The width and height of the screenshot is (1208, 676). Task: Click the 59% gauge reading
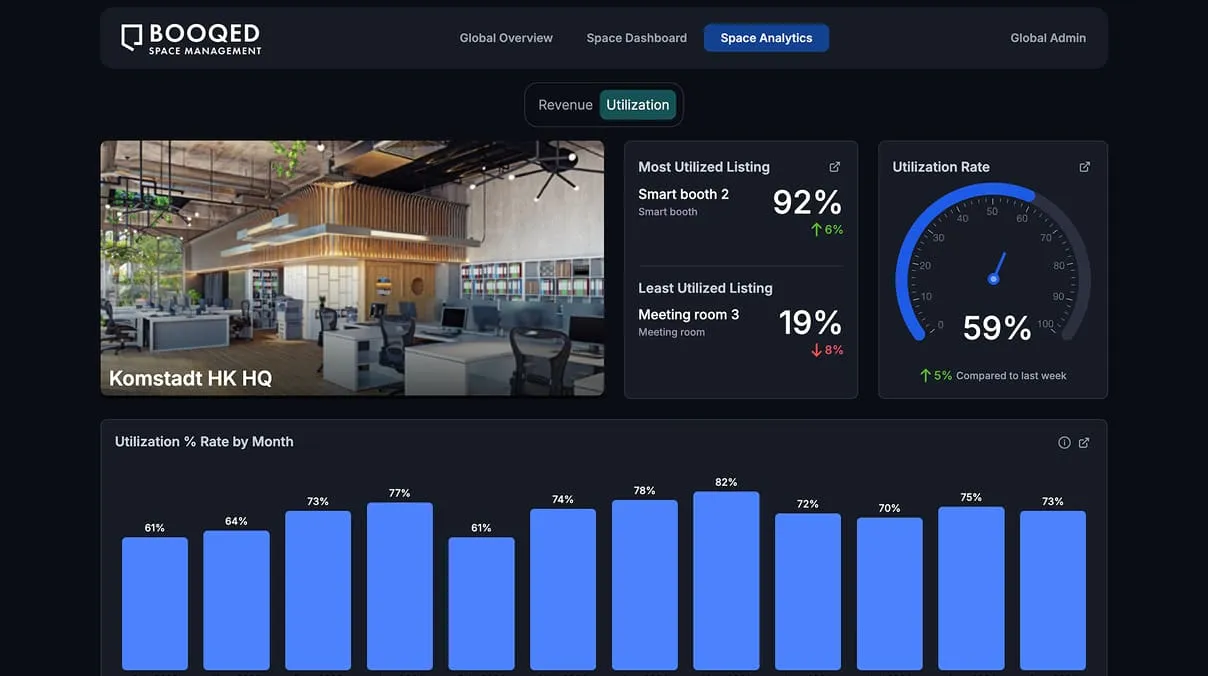[997, 328]
